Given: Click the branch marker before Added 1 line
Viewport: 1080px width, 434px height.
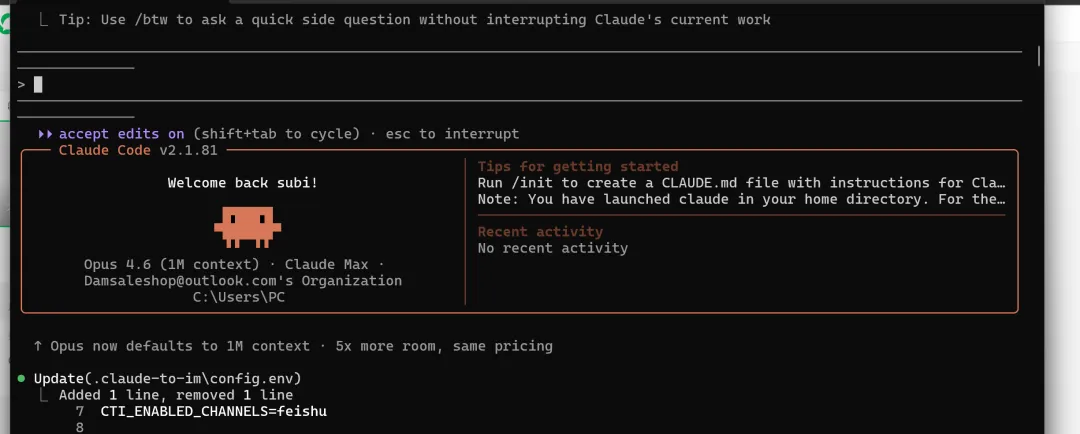Looking at the screenshot, I should click(x=43, y=395).
